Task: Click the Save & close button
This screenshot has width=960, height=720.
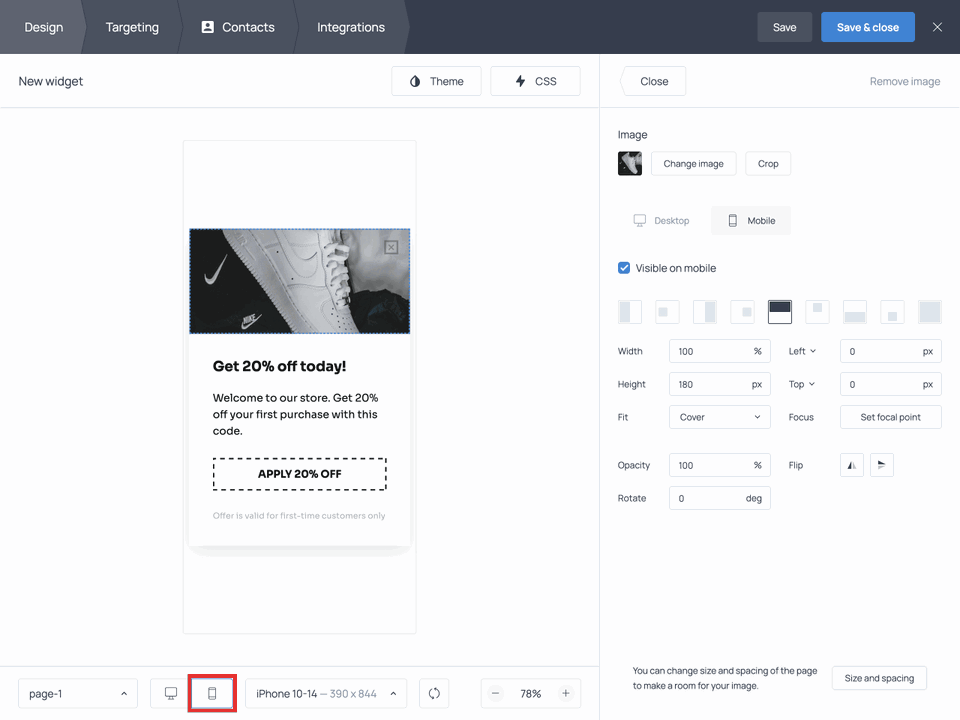Action: pyautogui.click(x=867, y=27)
